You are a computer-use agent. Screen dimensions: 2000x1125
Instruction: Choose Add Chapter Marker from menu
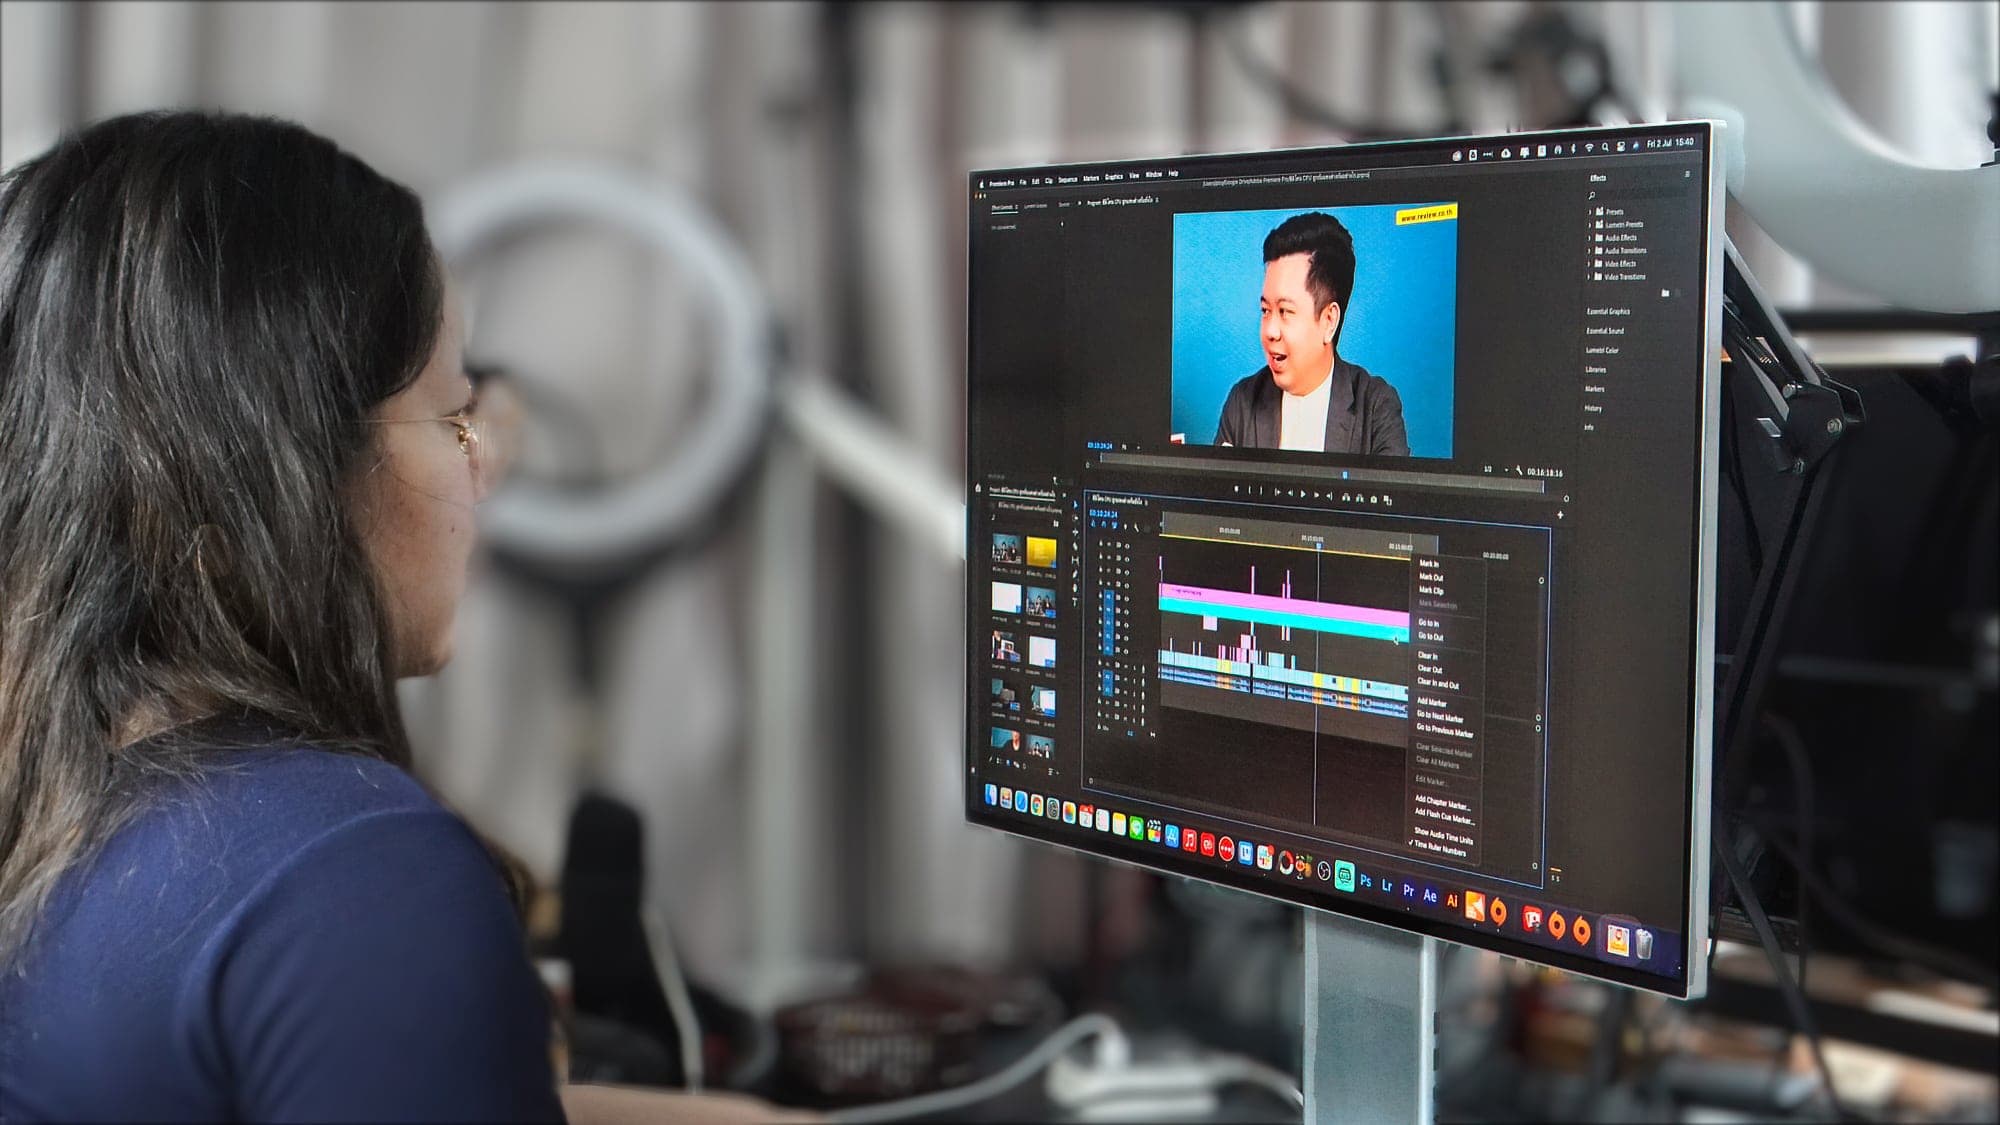click(x=1442, y=803)
